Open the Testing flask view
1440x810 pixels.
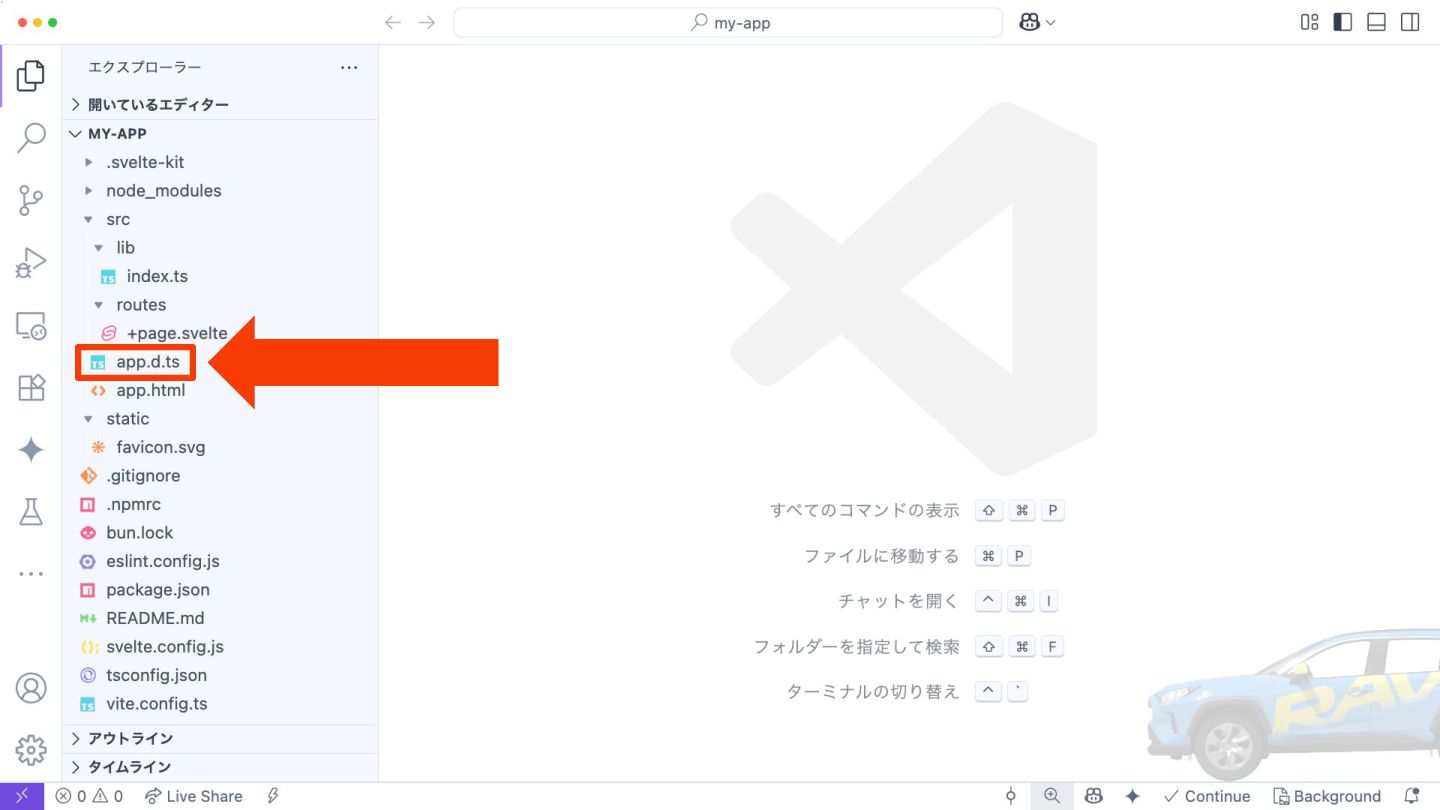coord(31,512)
